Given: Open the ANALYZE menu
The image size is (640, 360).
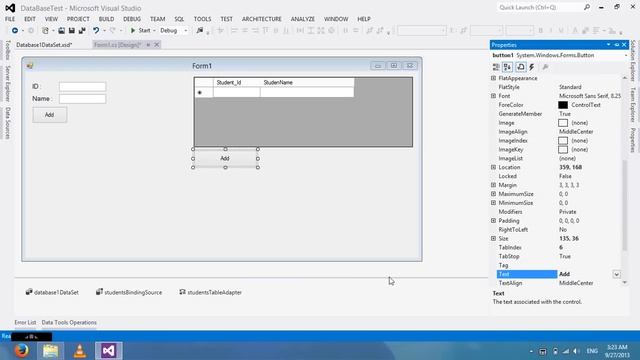Looking at the screenshot, I should (302, 19).
